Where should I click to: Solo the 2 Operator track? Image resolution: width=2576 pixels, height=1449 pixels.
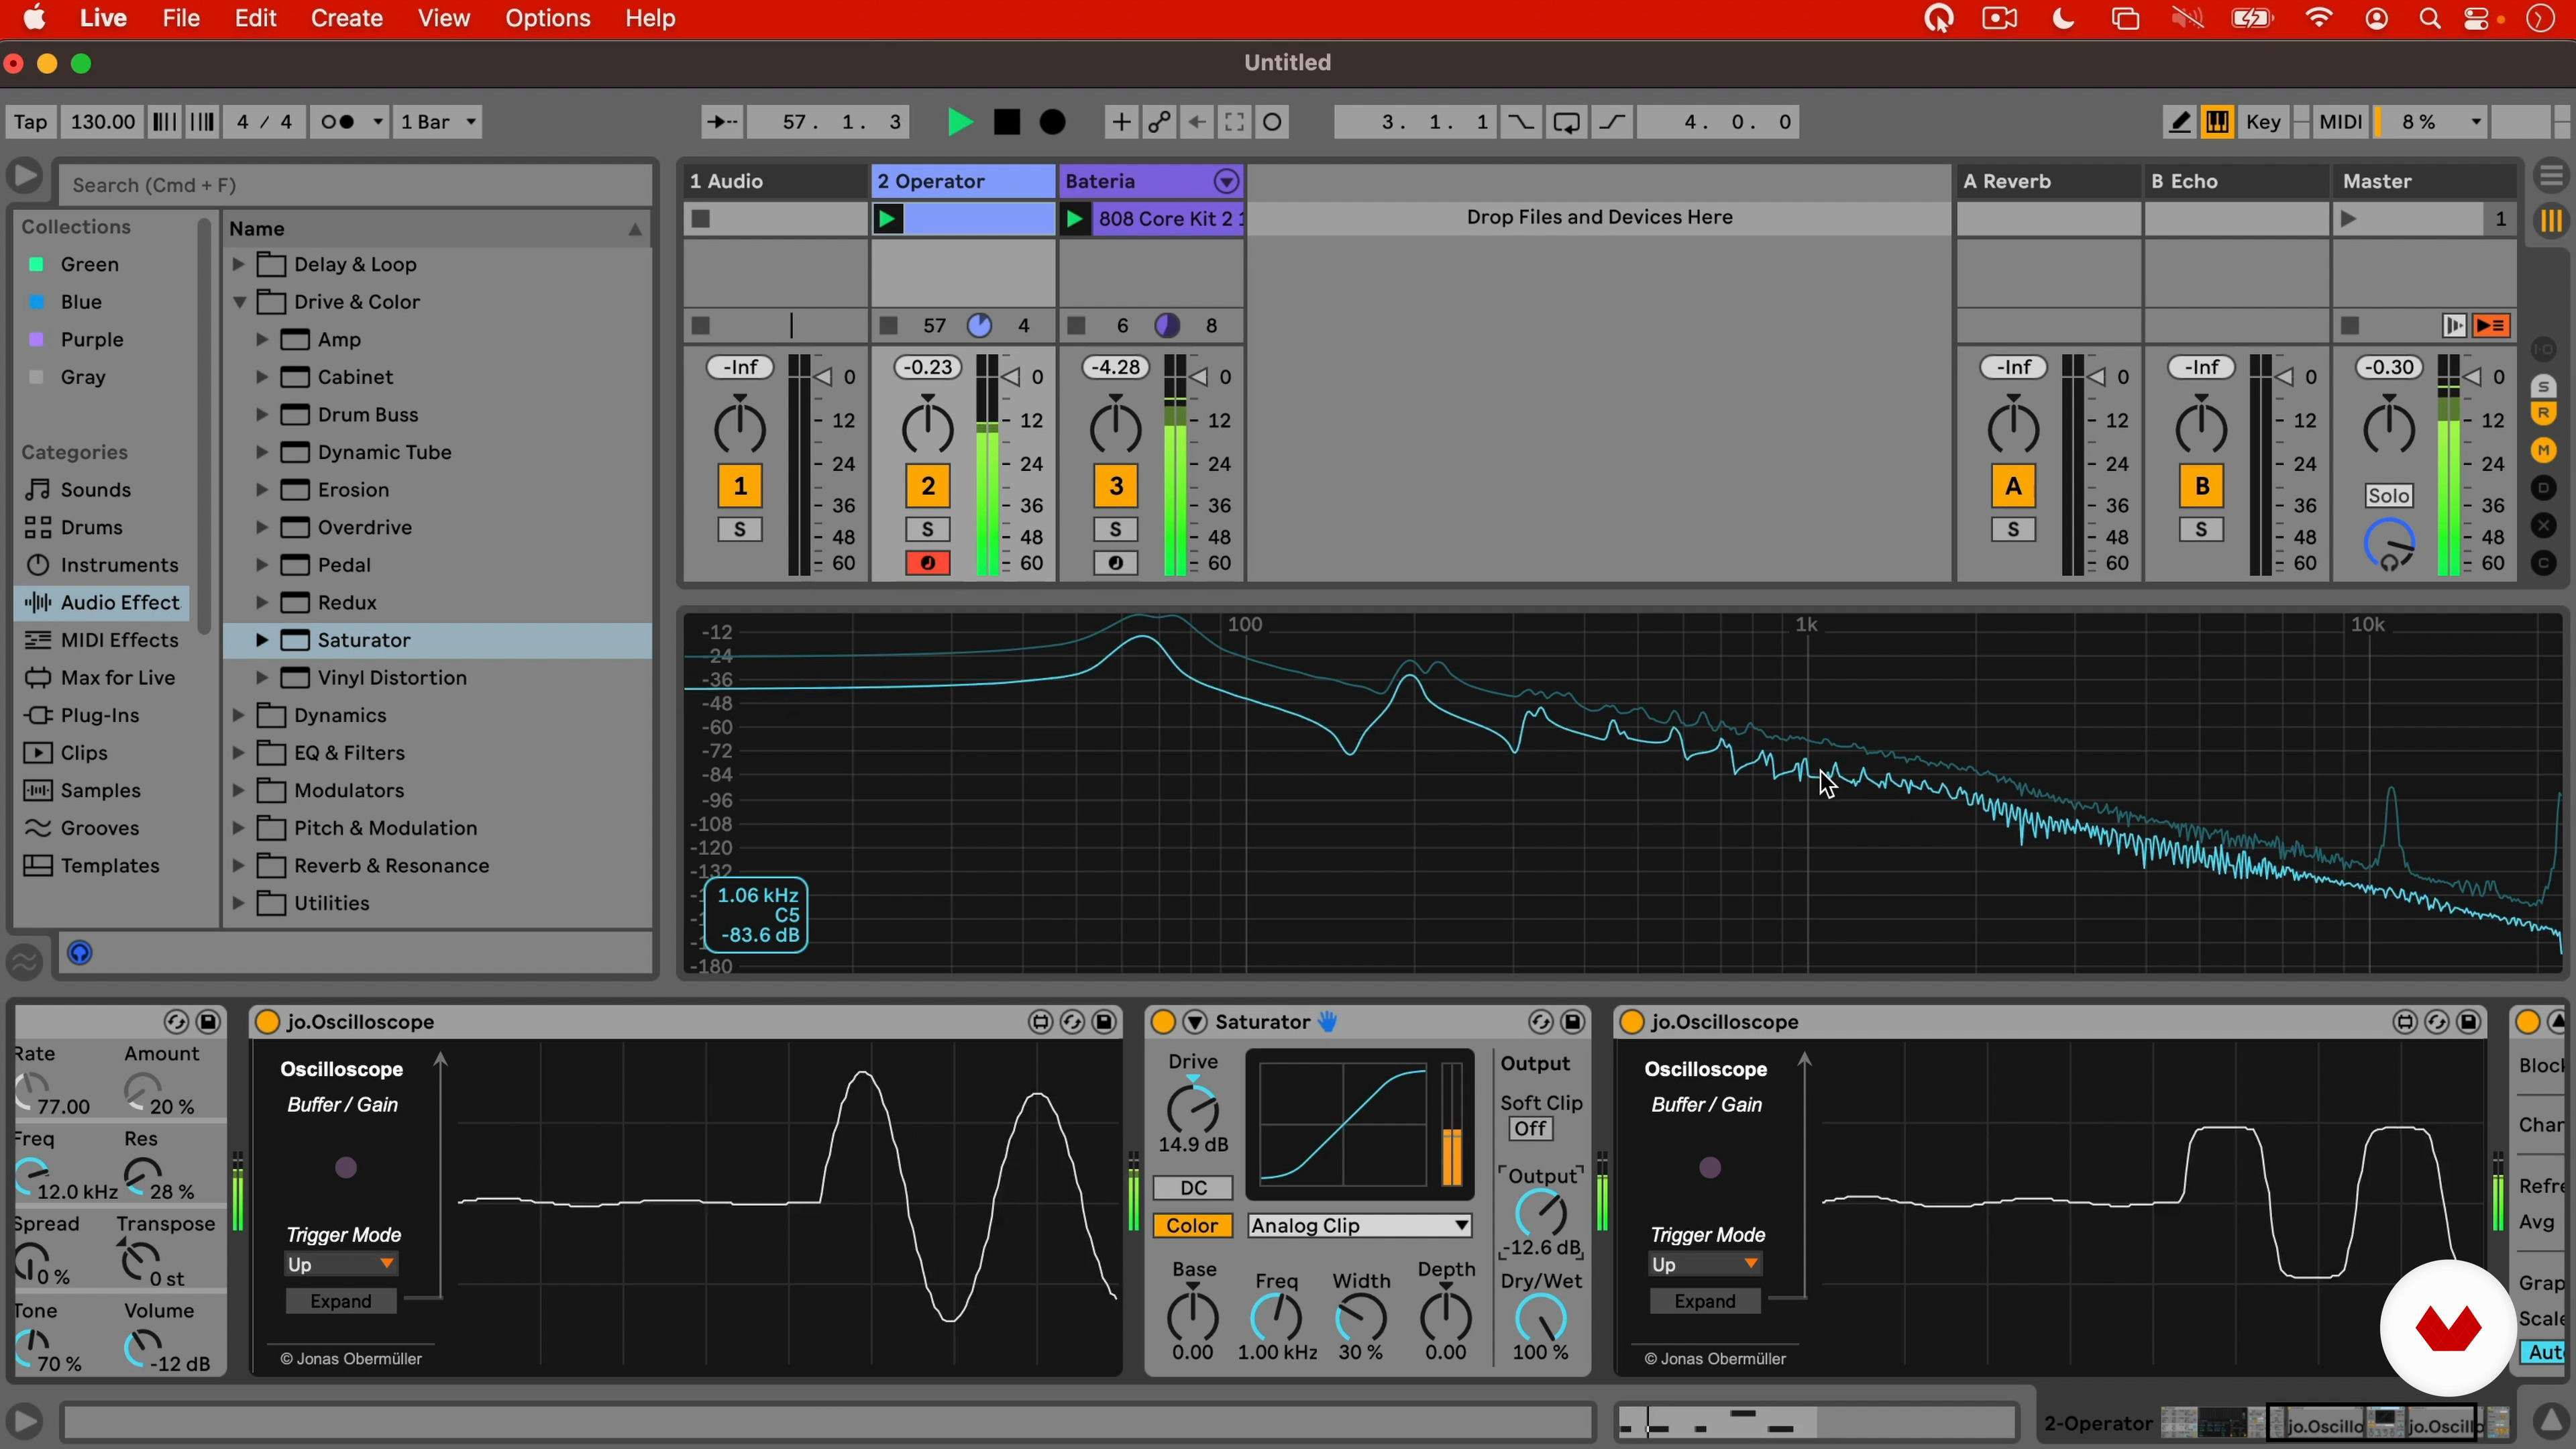coord(928,529)
